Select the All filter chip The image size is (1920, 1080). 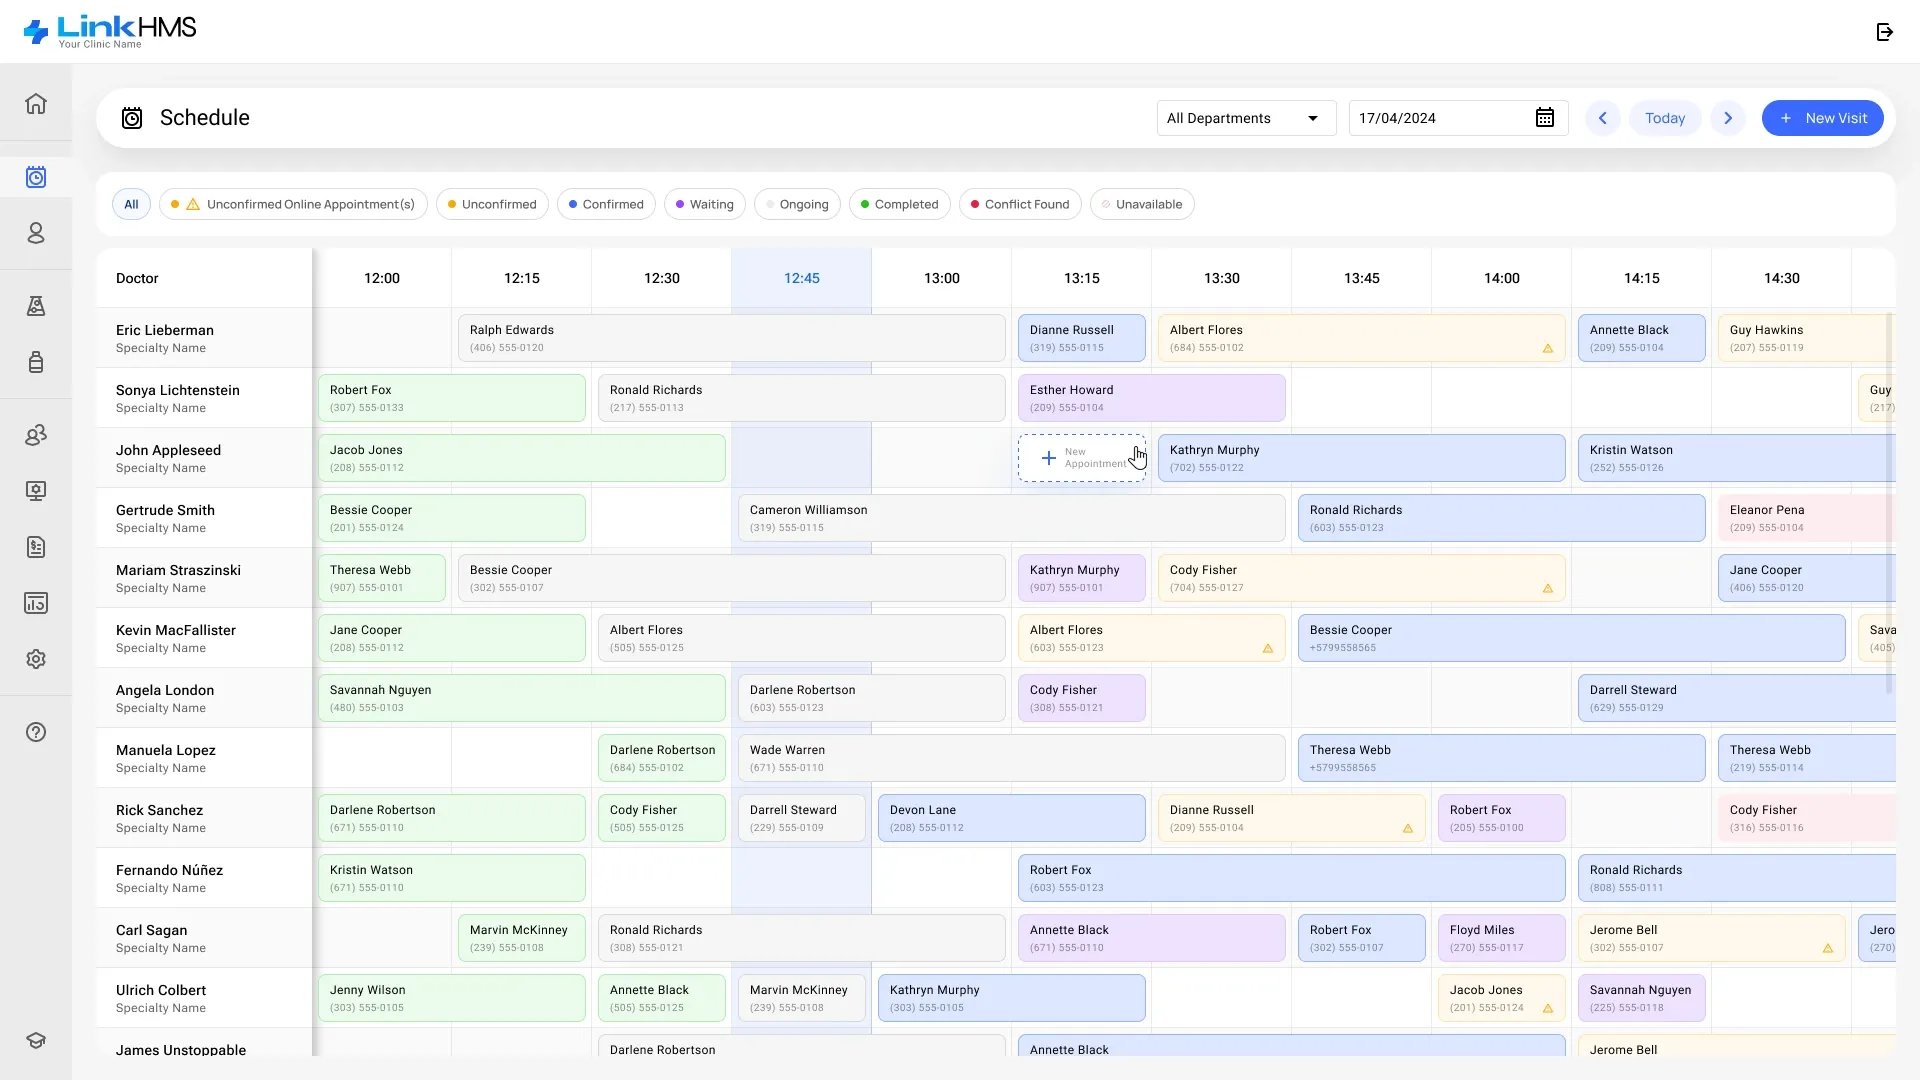pyautogui.click(x=131, y=204)
